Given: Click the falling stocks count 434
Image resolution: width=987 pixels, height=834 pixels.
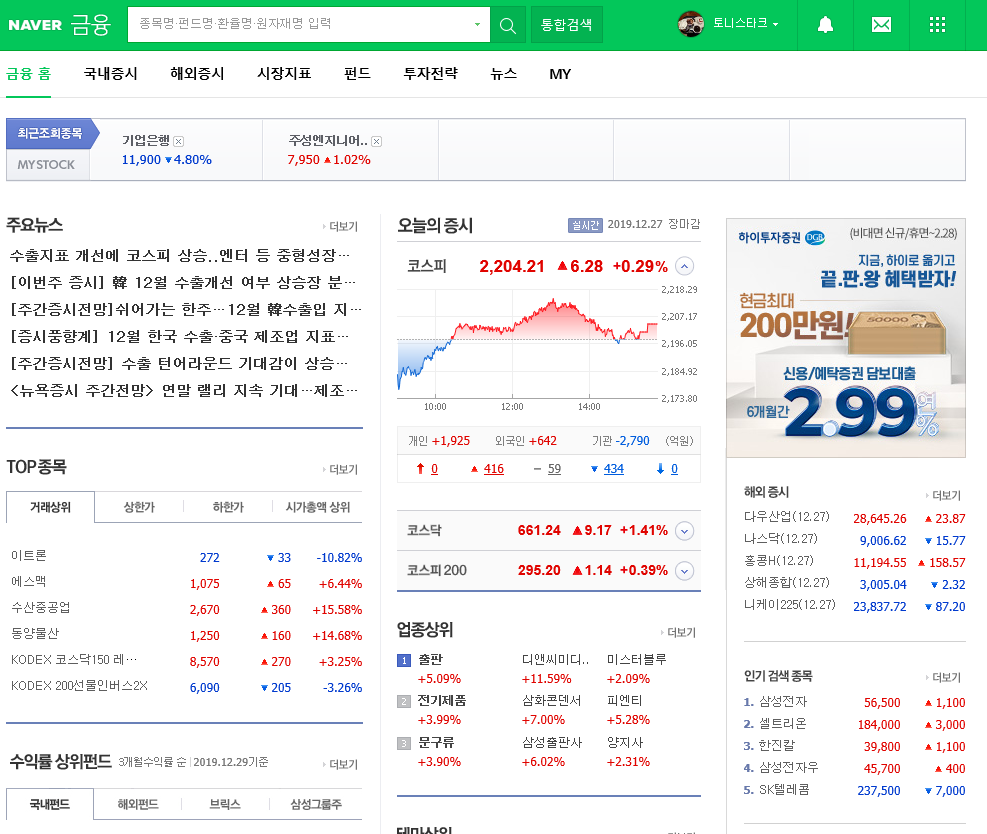Looking at the screenshot, I should pos(614,469).
